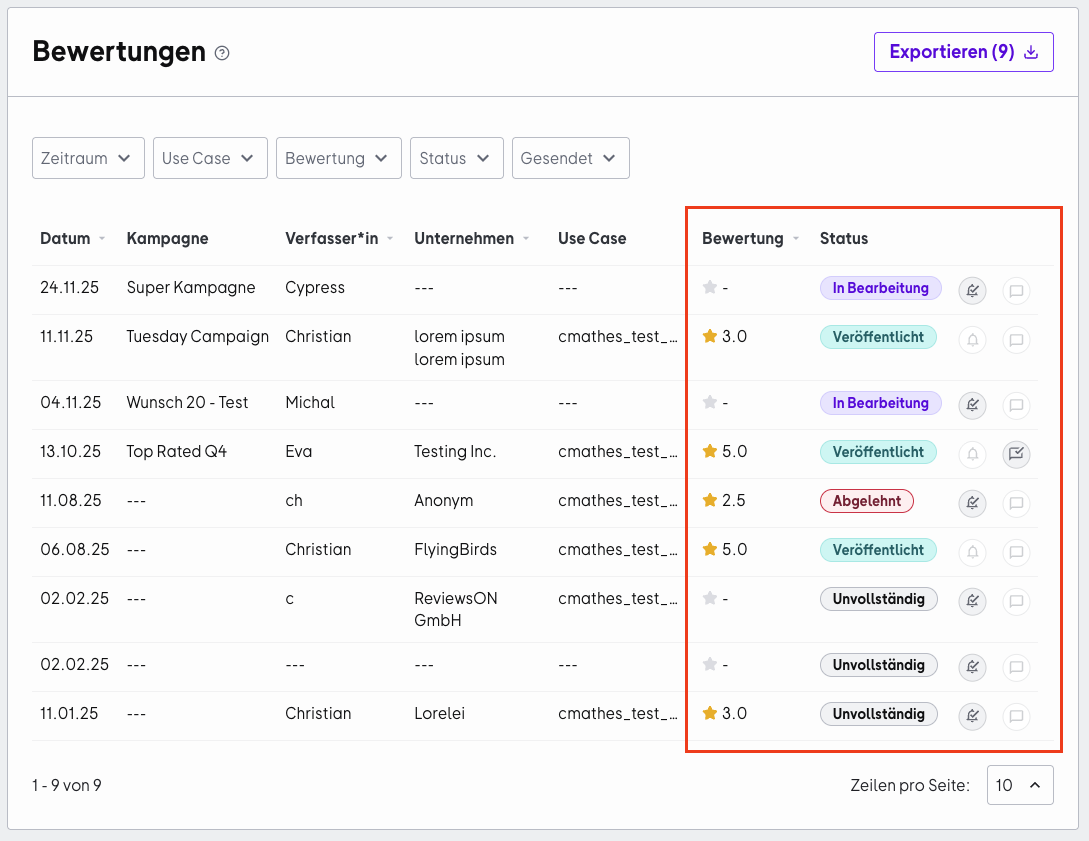Viewport: 1089px width, 841px height.
Task: Click bell icon in FlyingBirds row
Action: click(972, 552)
